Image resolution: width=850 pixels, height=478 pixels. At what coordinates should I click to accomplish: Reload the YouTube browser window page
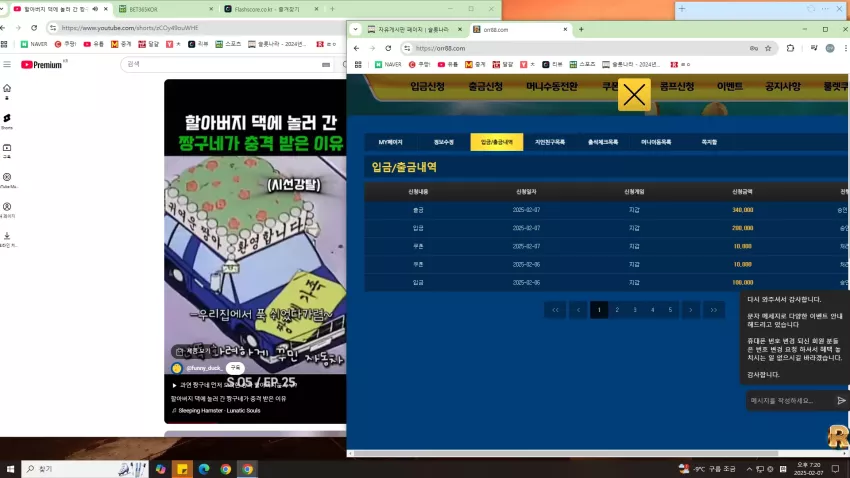pos(34,28)
